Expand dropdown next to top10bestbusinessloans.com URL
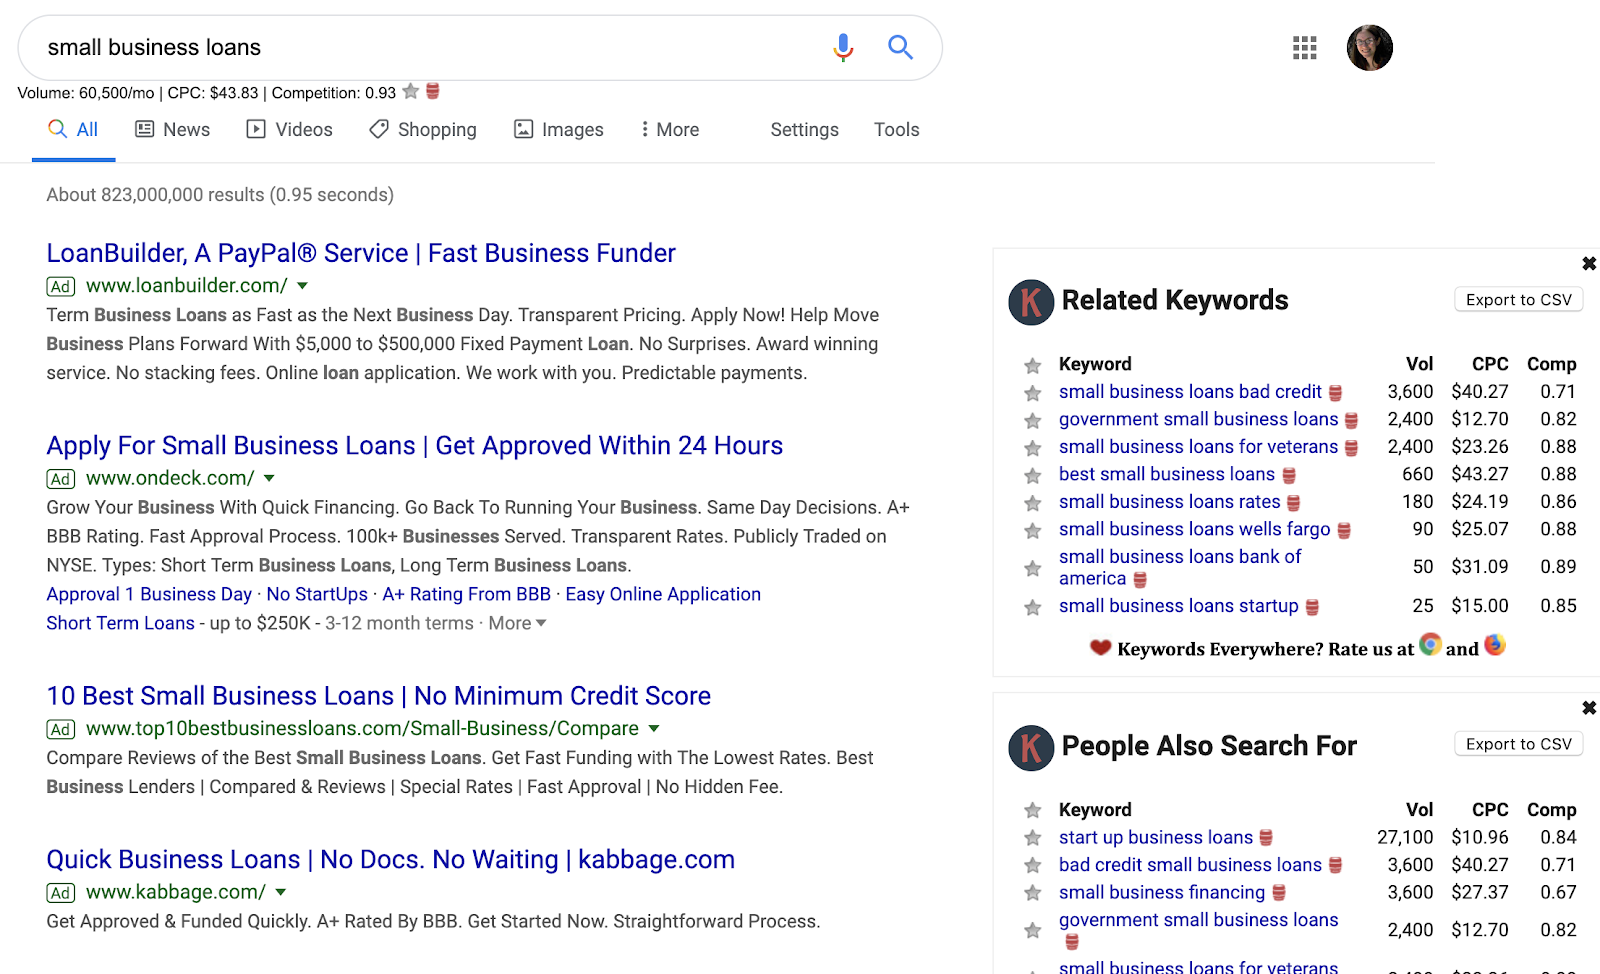Viewport: 1600px width, 974px height. coord(654,729)
